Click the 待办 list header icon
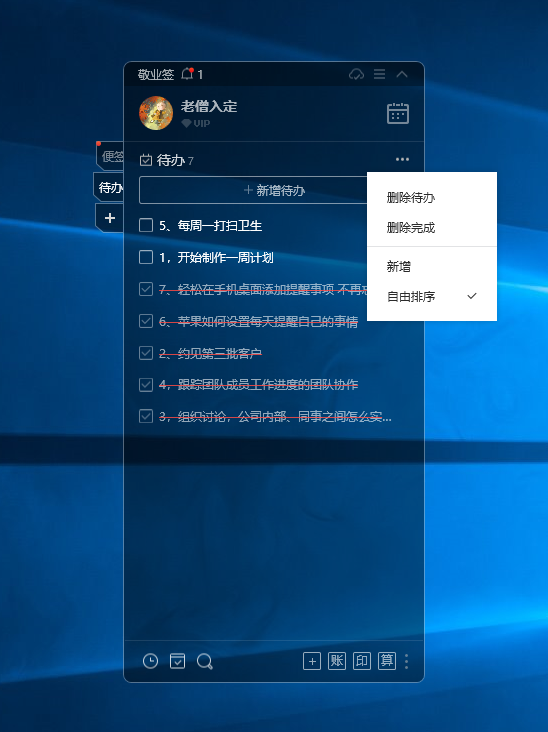The width and height of the screenshot is (548, 732). (x=146, y=160)
